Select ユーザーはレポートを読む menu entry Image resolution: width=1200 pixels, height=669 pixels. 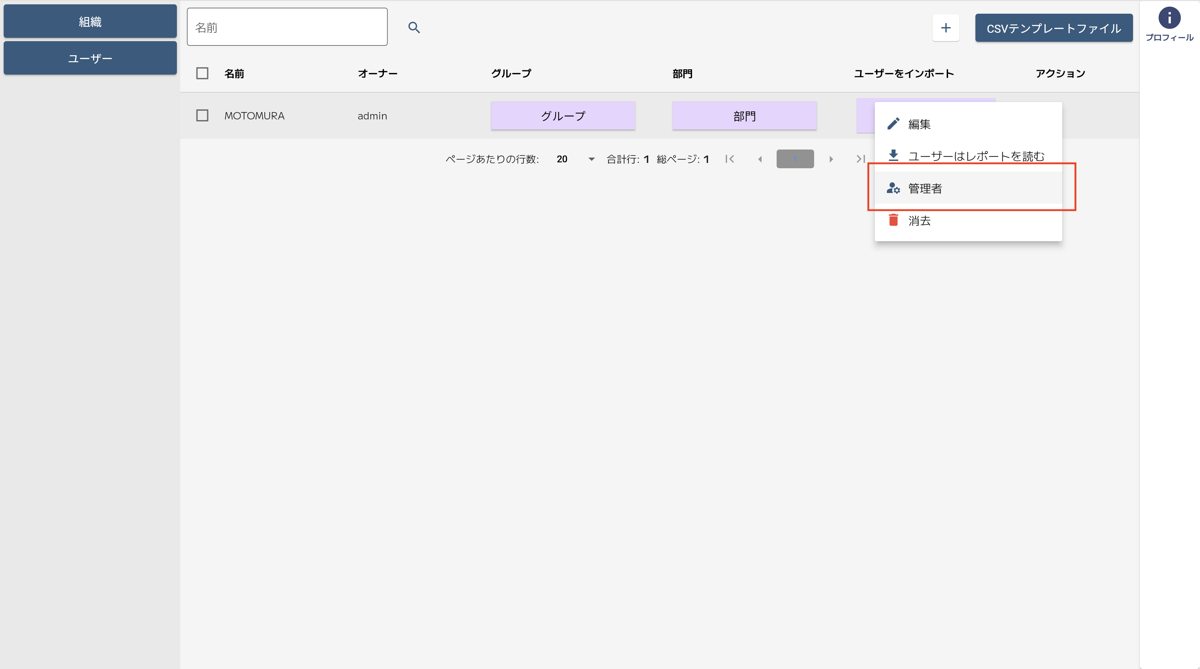point(975,156)
